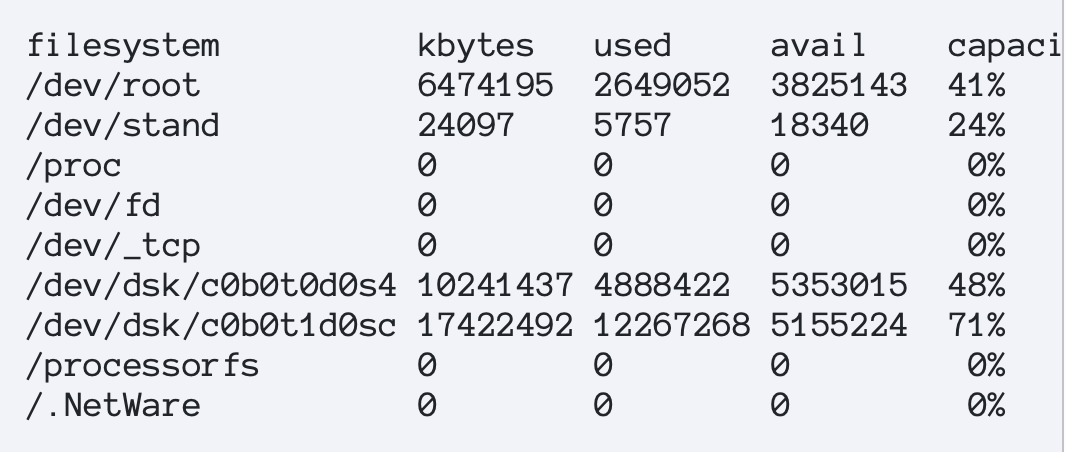Click the 24097 kbytes value
1066x452 pixels.
point(466,126)
